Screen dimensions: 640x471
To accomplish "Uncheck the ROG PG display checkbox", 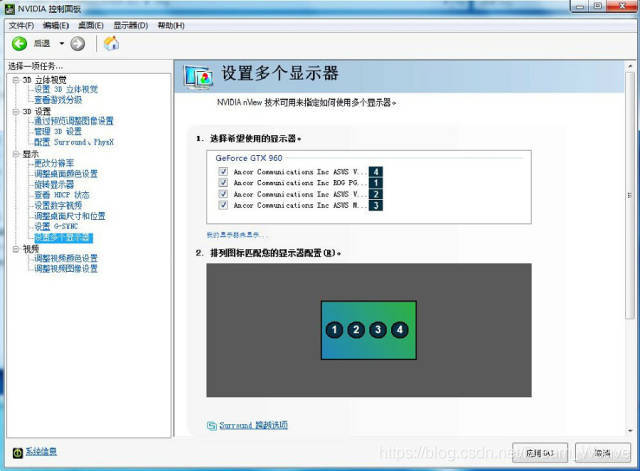I will 223,182.
